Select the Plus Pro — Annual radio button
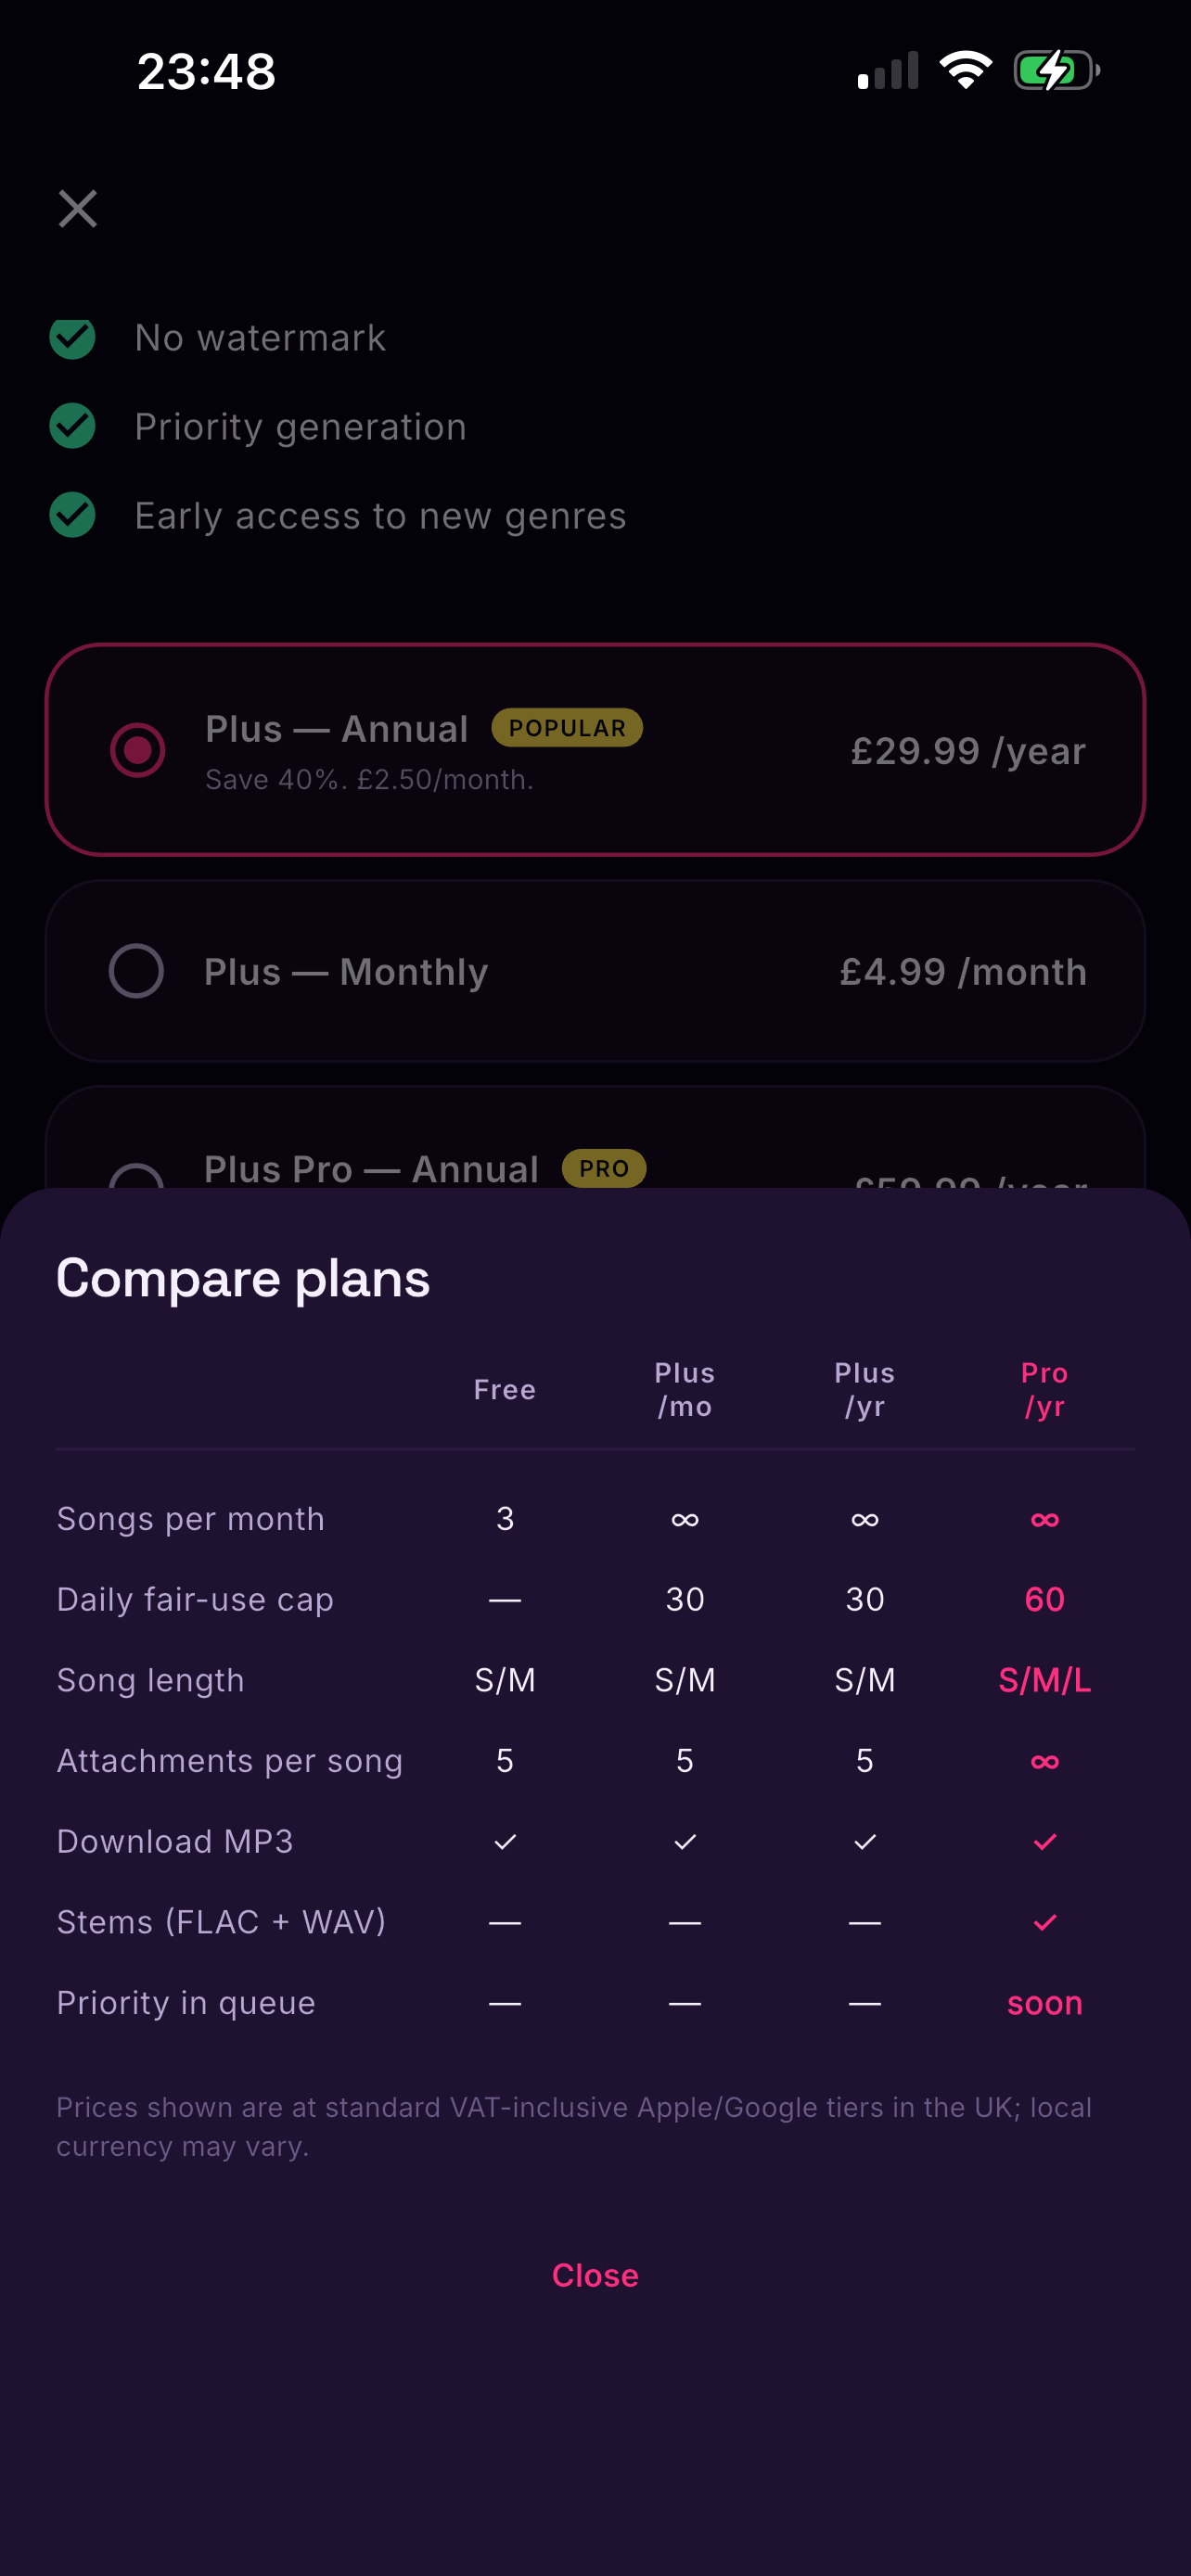Image resolution: width=1191 pixels, height=2576 pixels. (136, 1177)
